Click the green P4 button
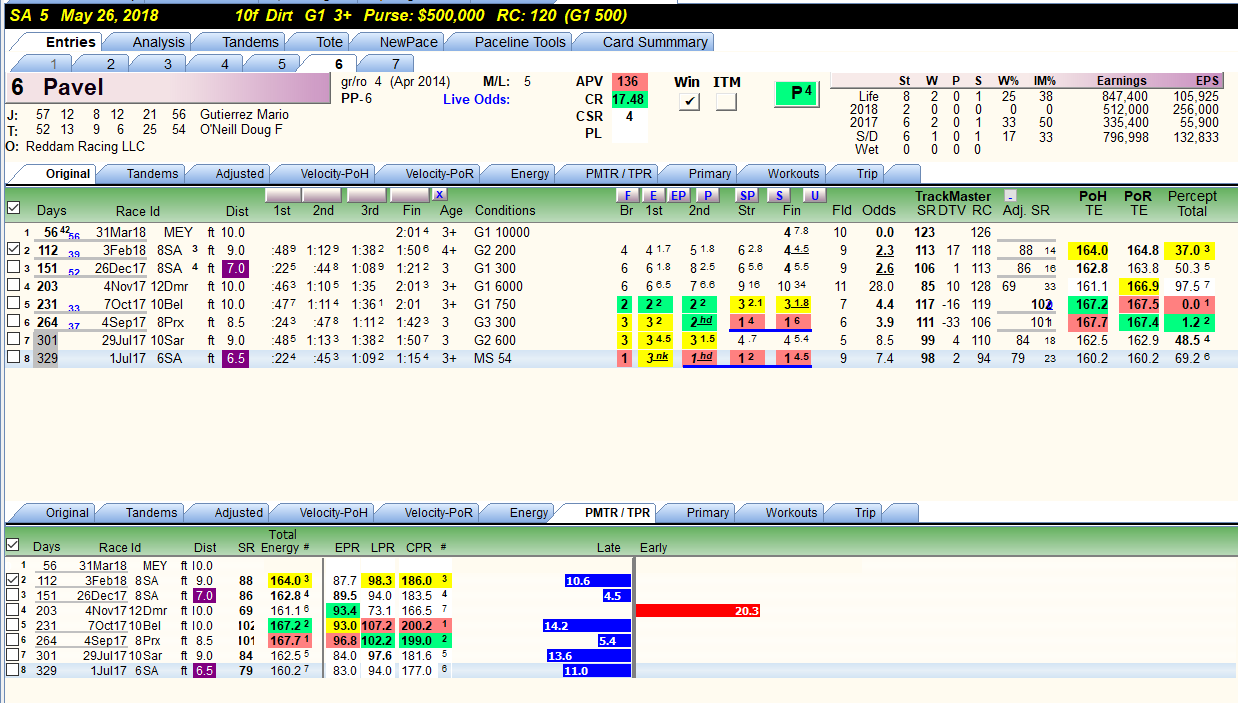Viewport: 1238px width, 703px height. click(x=798, y=93)
